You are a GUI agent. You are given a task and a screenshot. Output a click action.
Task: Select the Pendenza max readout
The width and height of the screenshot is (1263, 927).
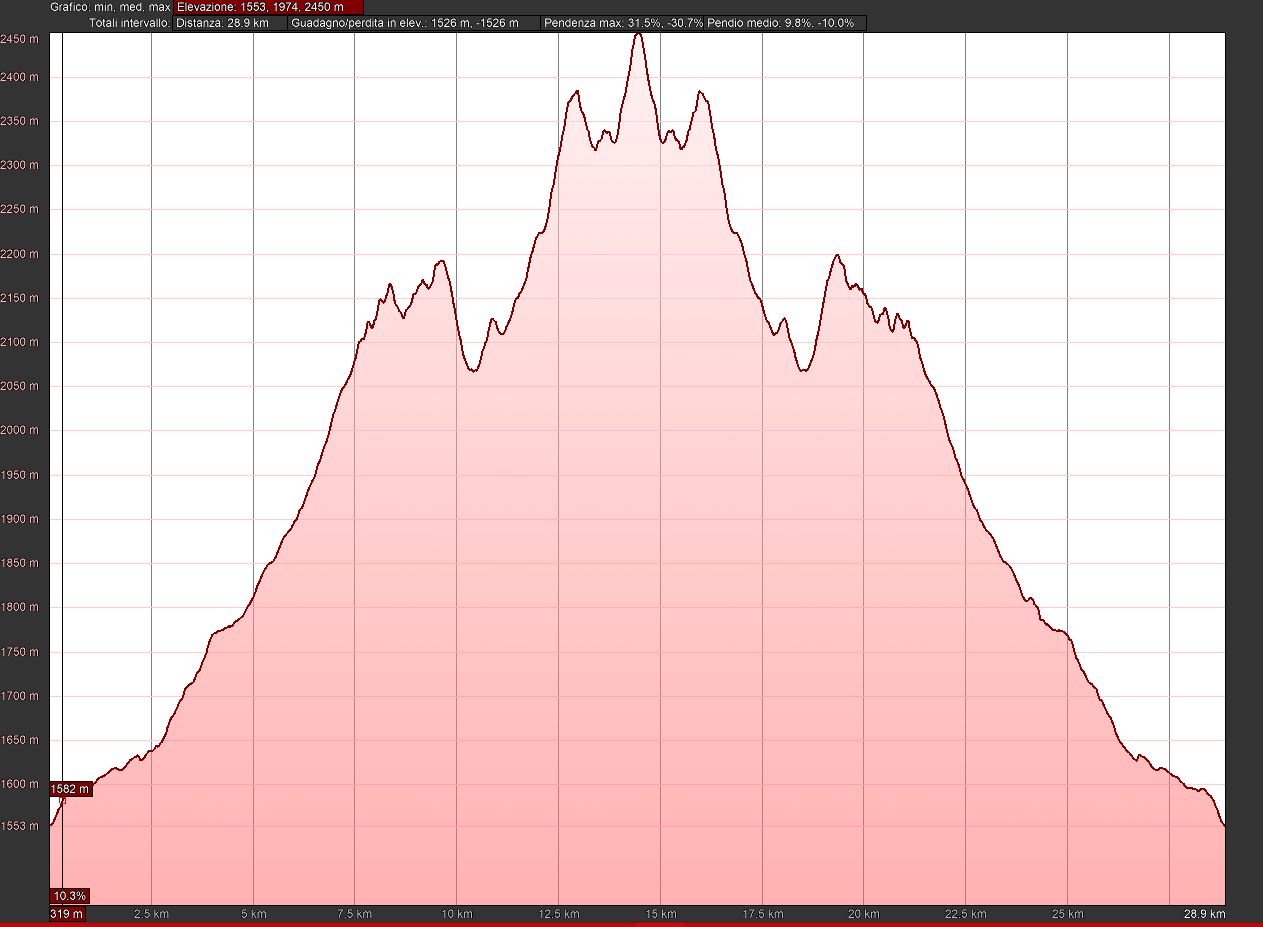click(x=622, y=22)
